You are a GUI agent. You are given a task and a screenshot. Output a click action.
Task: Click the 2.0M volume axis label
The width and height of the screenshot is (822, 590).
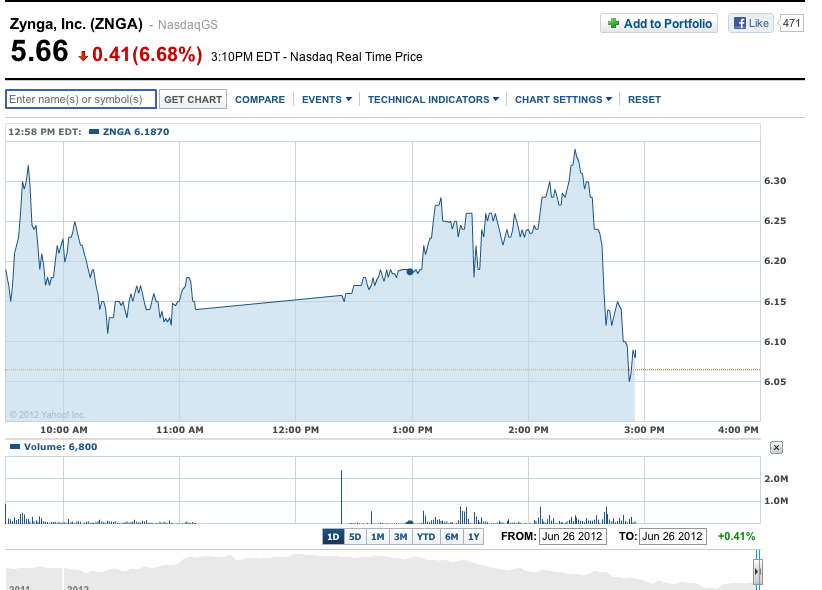coord(776,479)
